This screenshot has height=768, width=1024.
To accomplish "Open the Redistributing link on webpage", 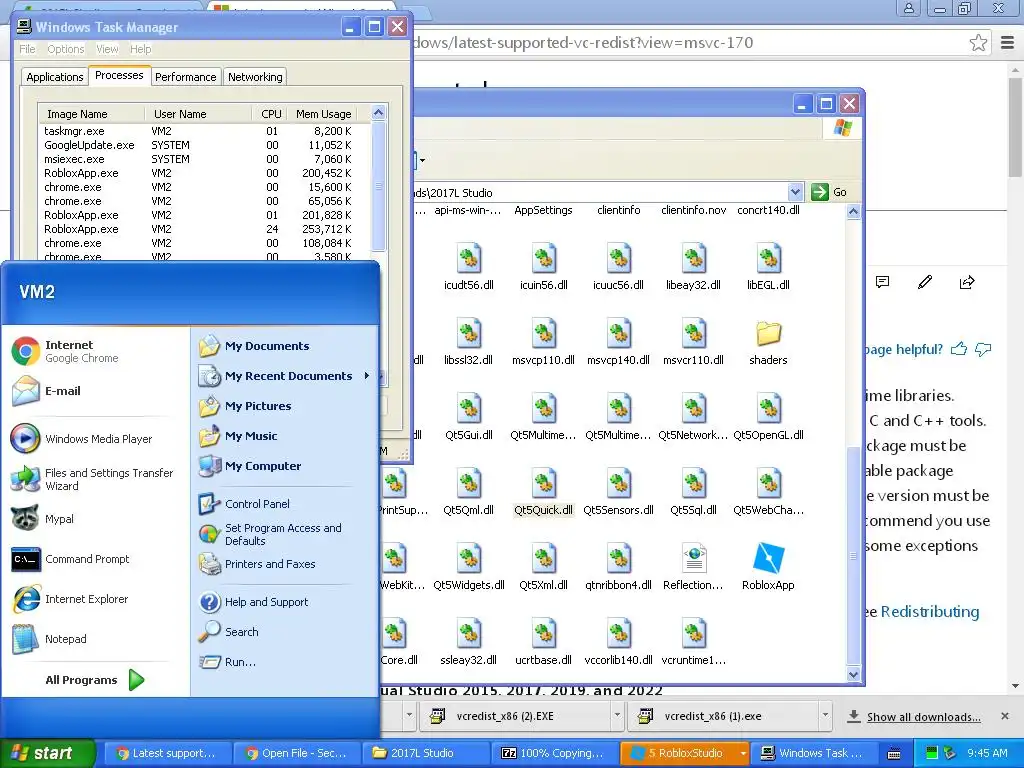I will coord(930,612).
